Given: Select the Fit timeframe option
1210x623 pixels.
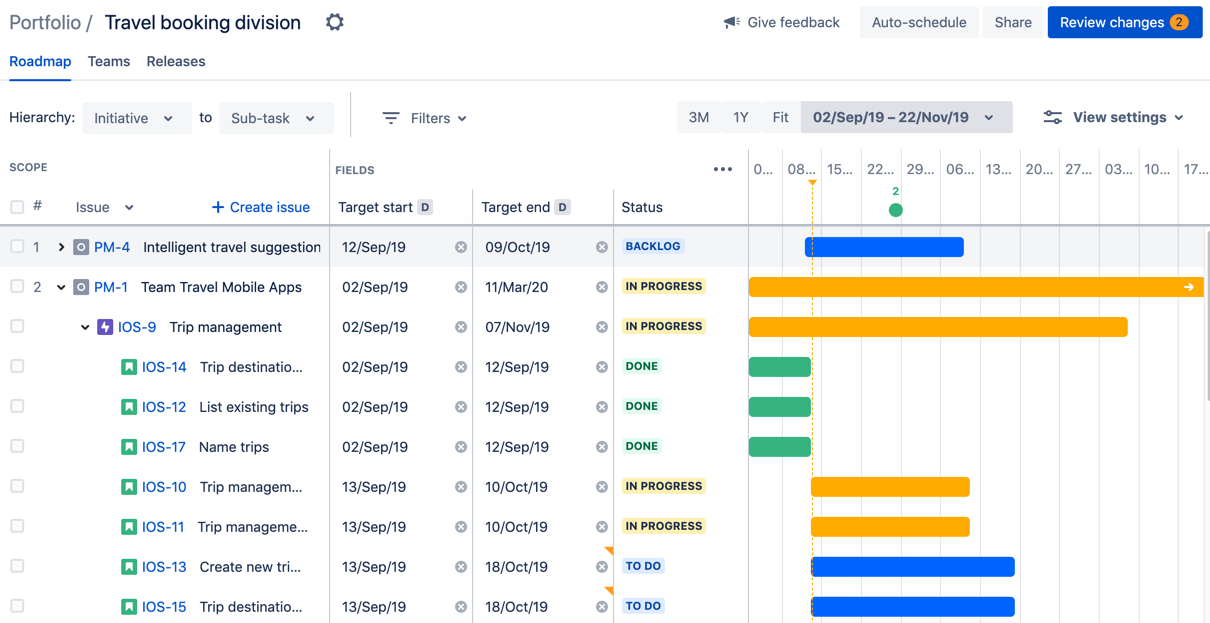Looking at the screenshot, I should [780, 117].
